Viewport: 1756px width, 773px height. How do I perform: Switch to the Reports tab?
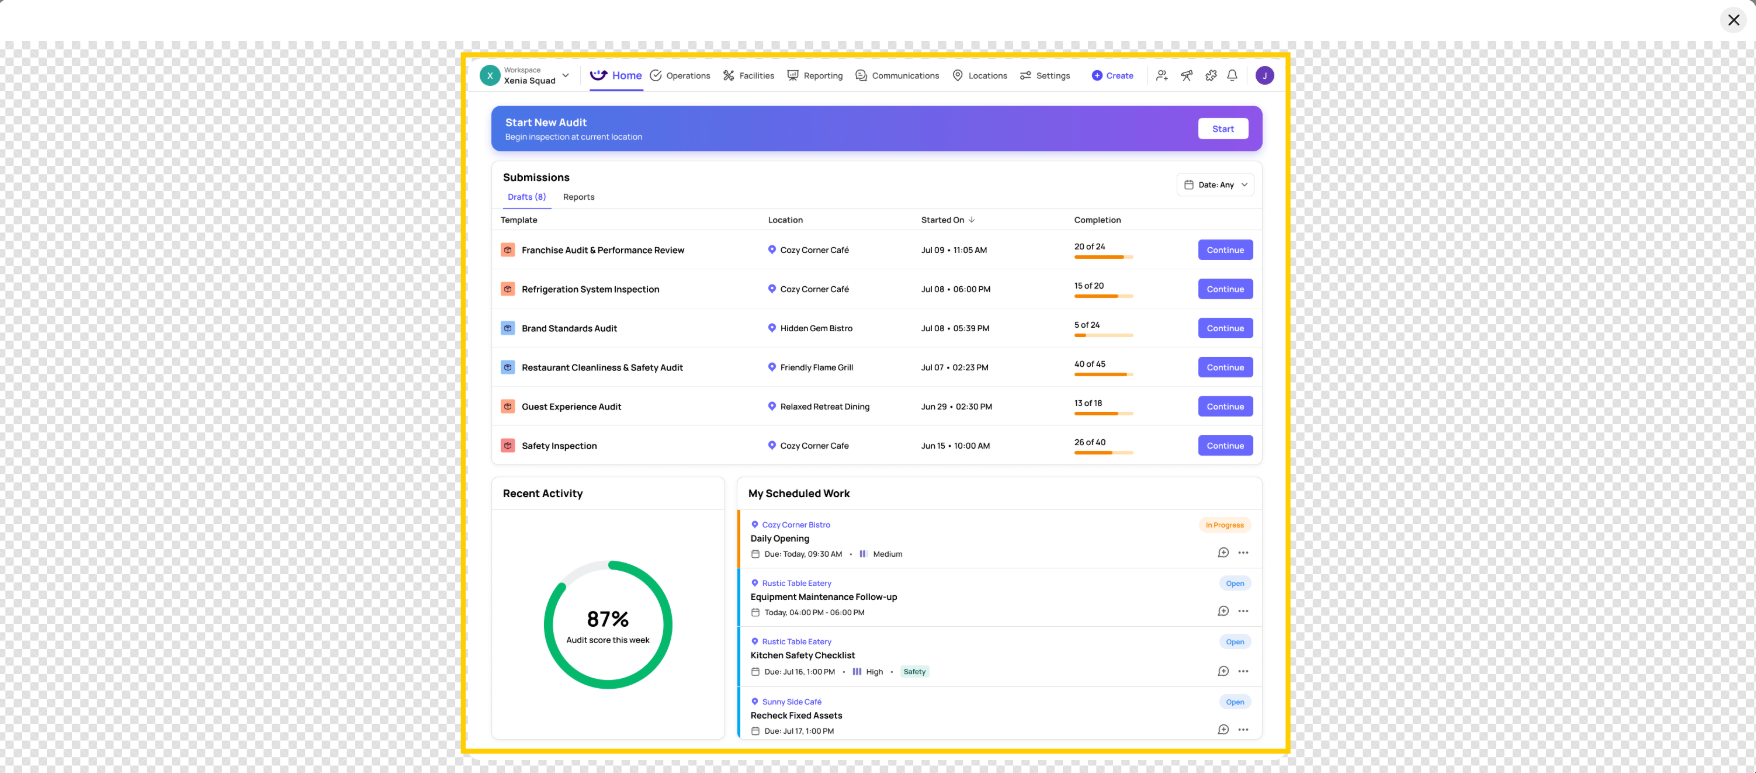(x=578, y=197)
